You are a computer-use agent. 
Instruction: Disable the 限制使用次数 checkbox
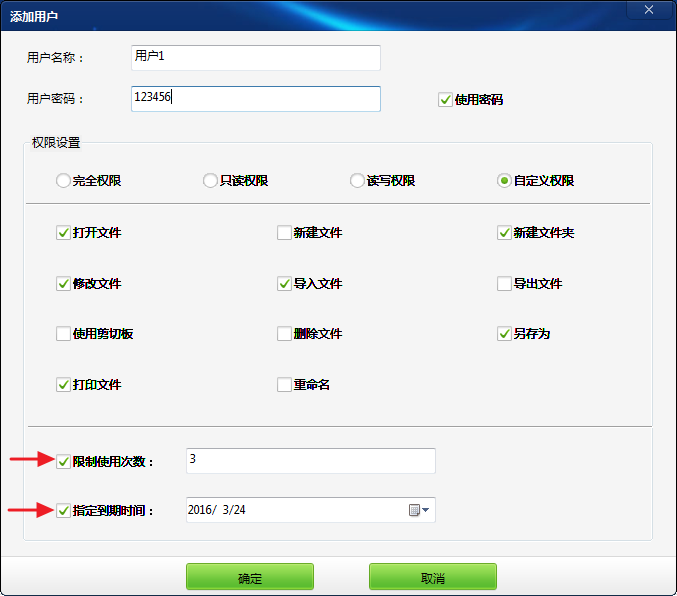pyautogui.click(x=64, y=461)
